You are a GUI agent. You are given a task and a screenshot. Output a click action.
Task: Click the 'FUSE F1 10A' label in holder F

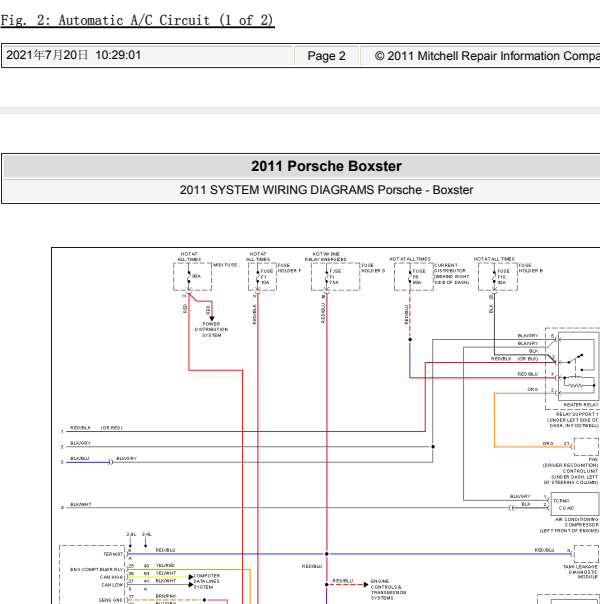[266, 277]
